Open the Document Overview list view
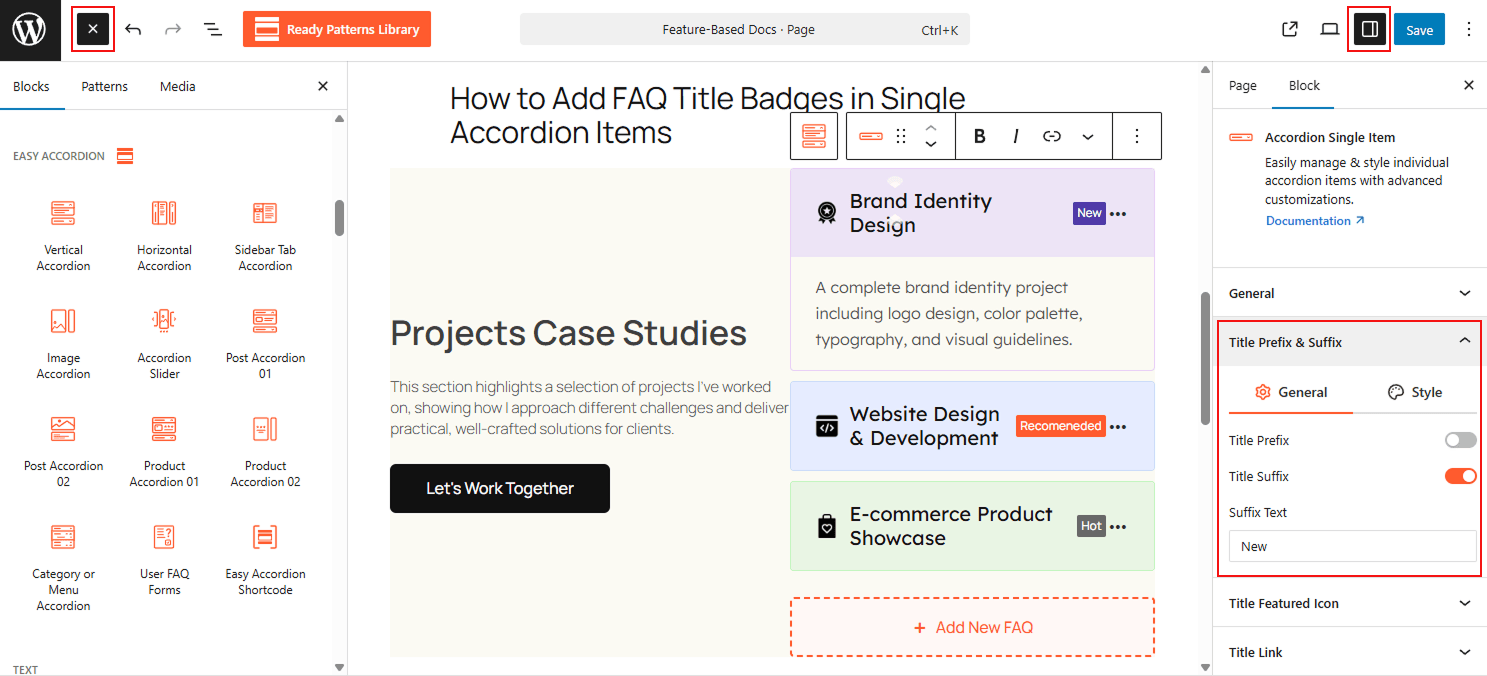 [x=213, y=29]
